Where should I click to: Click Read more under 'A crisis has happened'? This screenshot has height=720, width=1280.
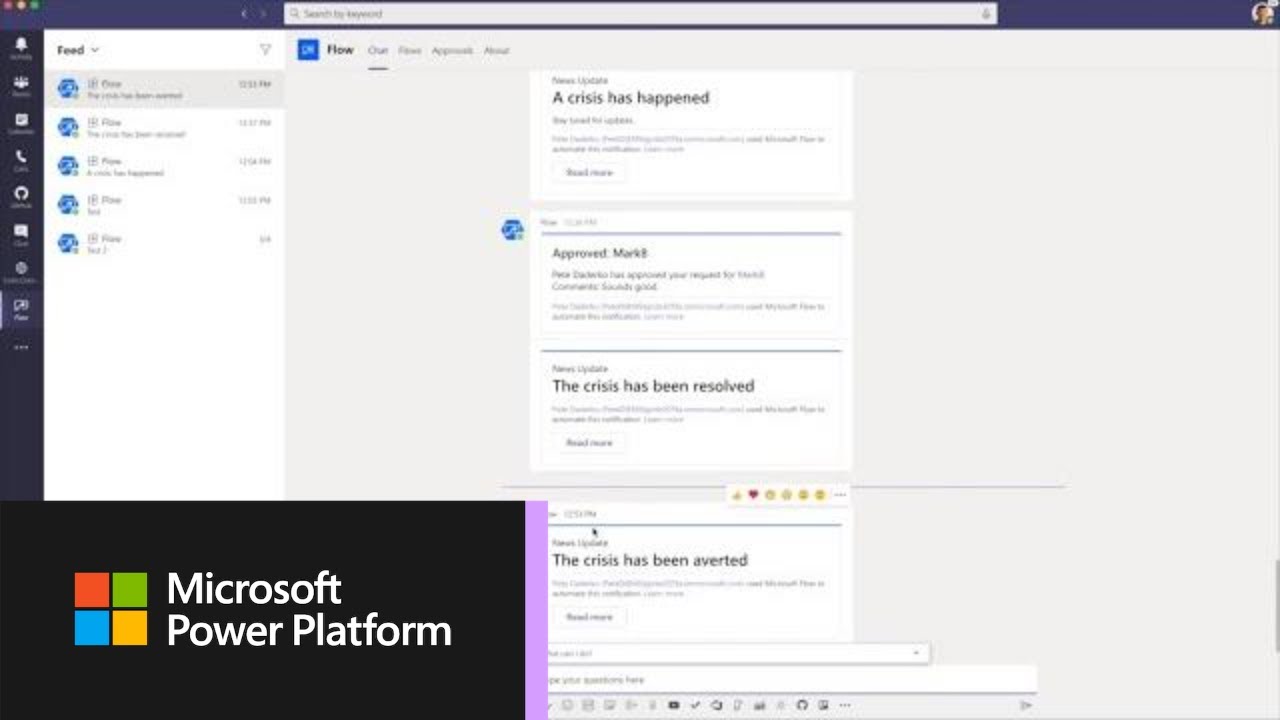589,173
